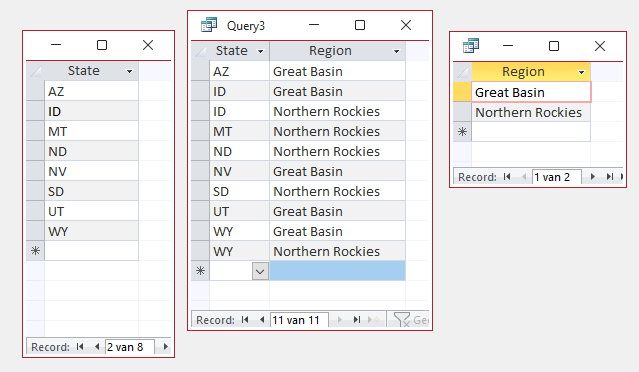Viewport: 639px width, 372px height.
Task: Jump to last record in Query3 navigator
Action: pyautogui.click(x=357, y=320)
